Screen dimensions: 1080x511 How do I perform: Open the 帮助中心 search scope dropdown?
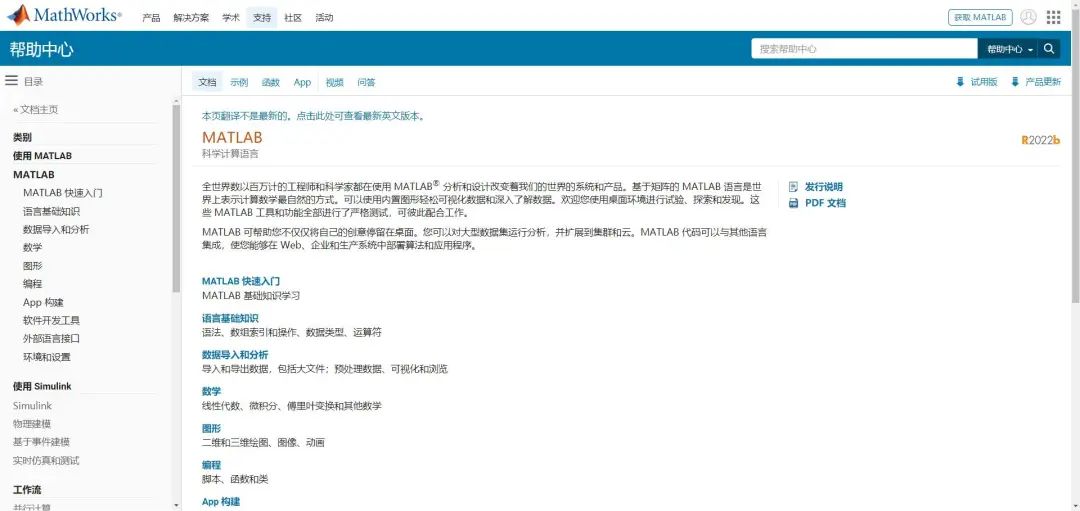tap(1009, 49)
